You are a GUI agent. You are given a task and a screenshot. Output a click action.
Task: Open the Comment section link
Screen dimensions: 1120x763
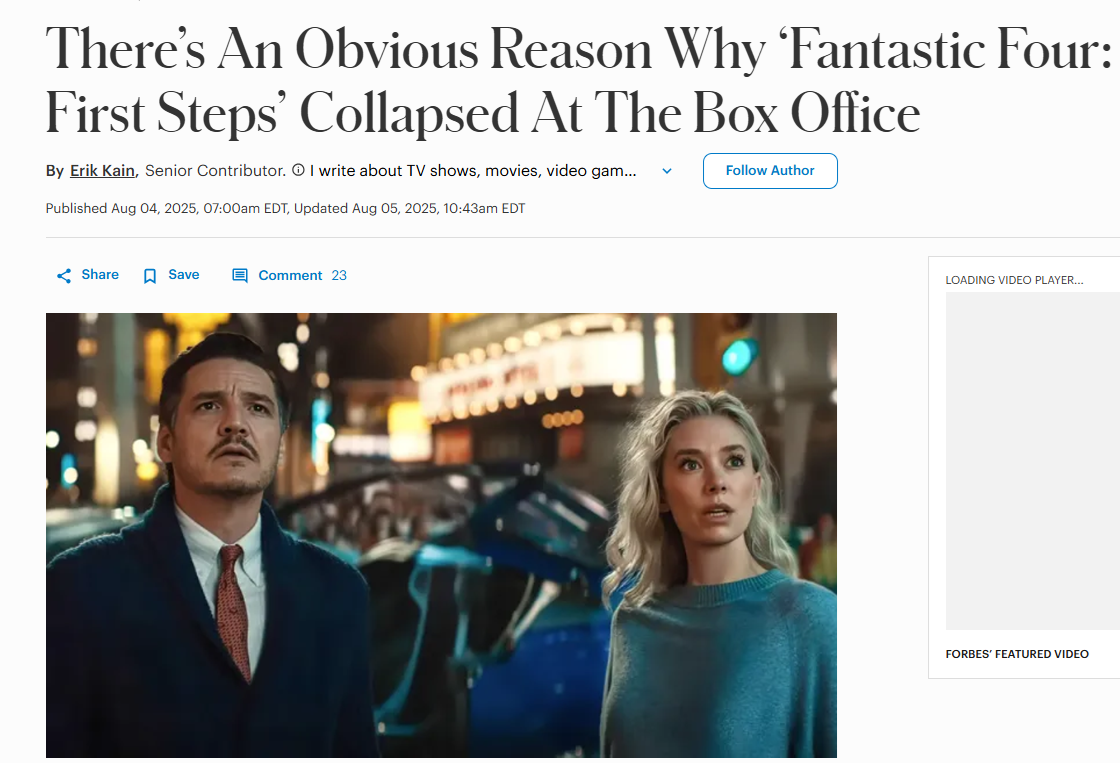pos(290,275)
